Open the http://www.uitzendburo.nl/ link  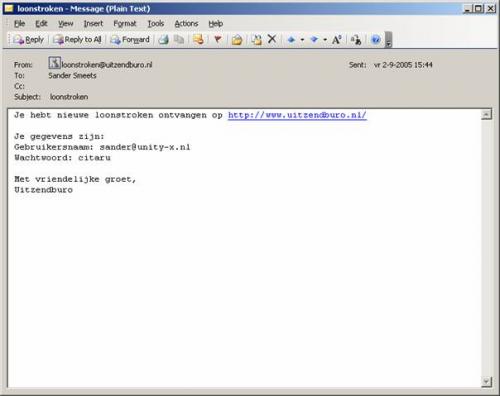coord(297,115)
